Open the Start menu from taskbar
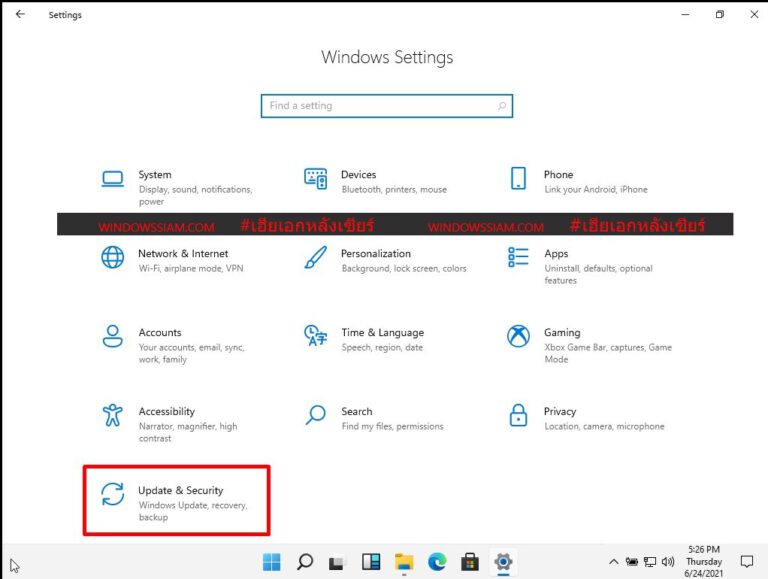The image size is (768, 579). (271, 562)
